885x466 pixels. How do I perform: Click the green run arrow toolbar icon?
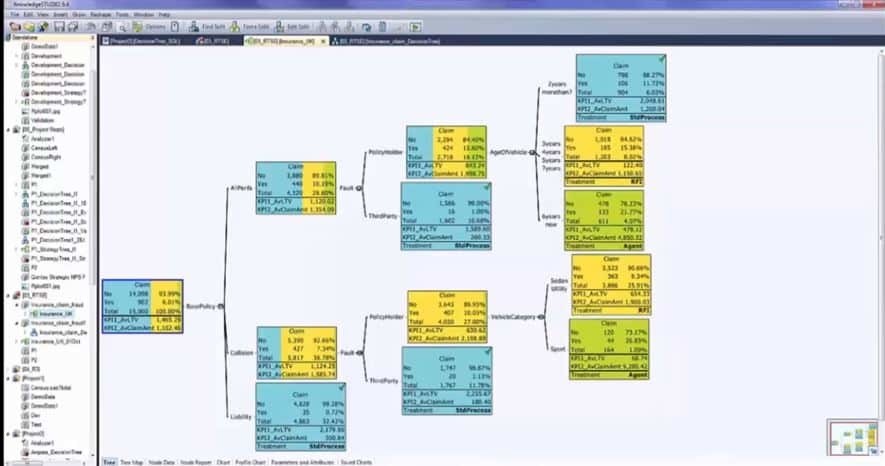(x=415, y=26)
